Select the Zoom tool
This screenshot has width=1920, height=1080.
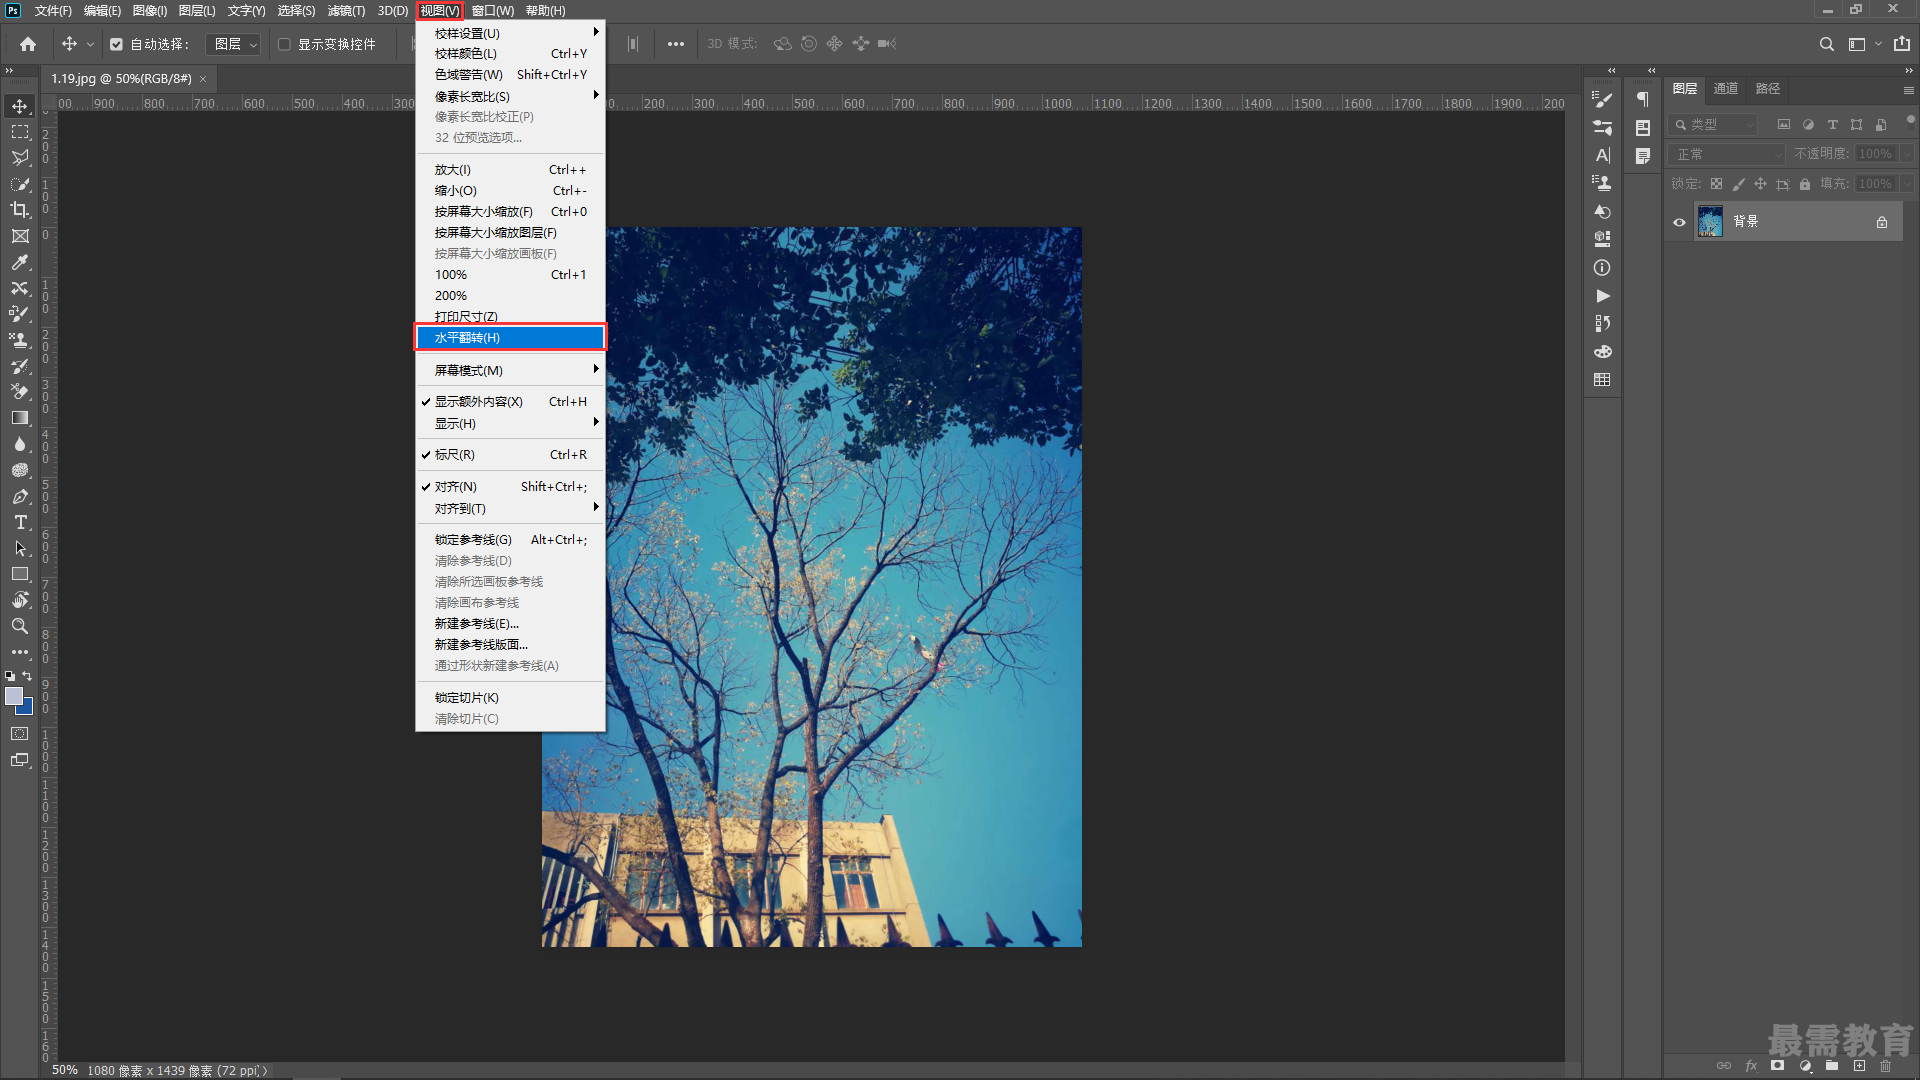pyautogui.click(x=20, y=626)
